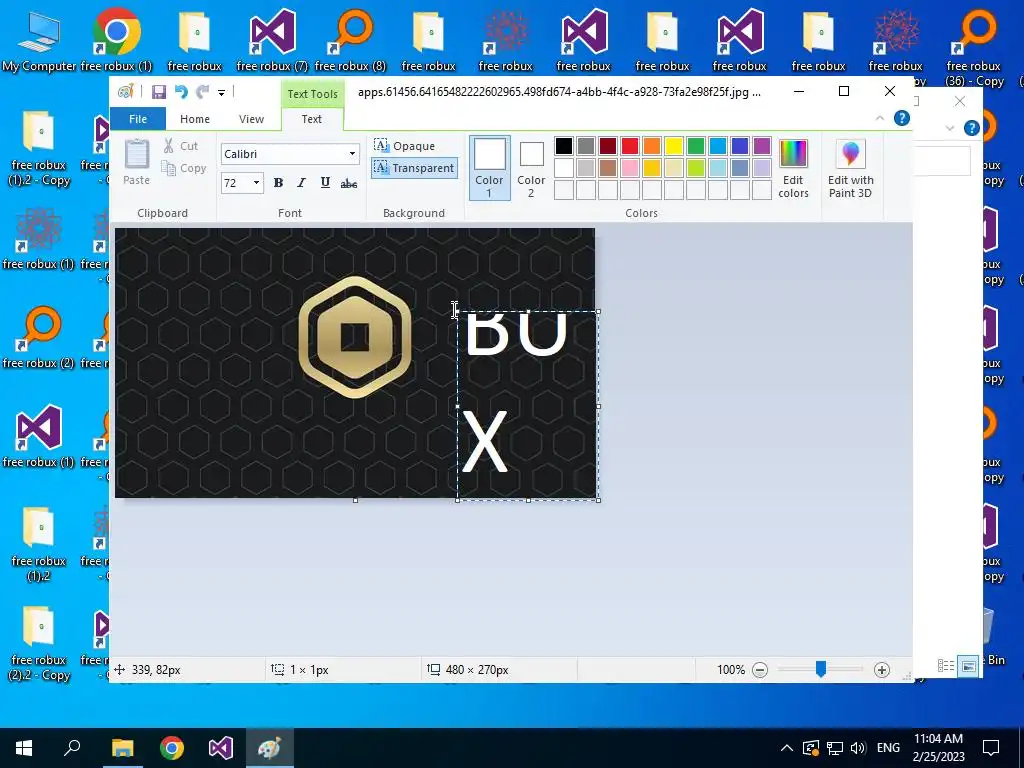Toggle Italic text formatting
This screenshot has width=1024, height=768.
pyautogui.click(x=301, y=183)
